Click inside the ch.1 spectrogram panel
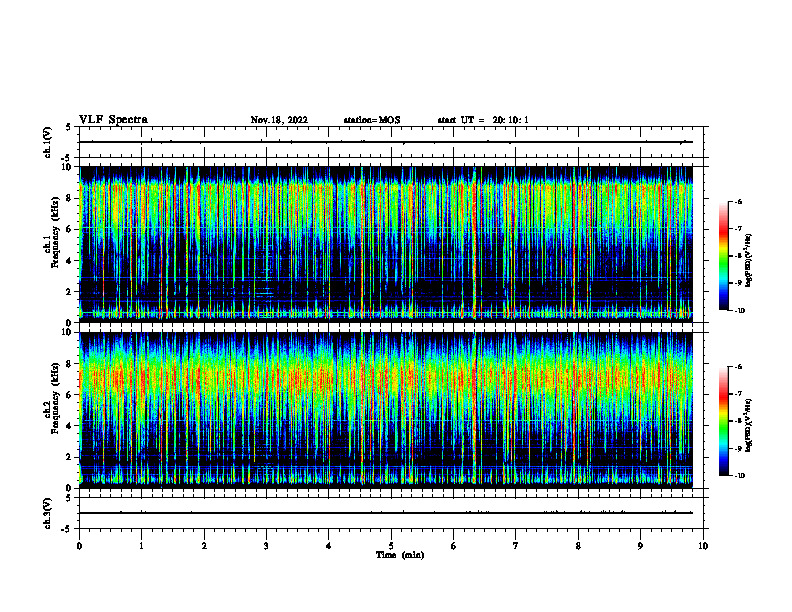Screen dimensions: 792x612 click(x=391, y=244)
